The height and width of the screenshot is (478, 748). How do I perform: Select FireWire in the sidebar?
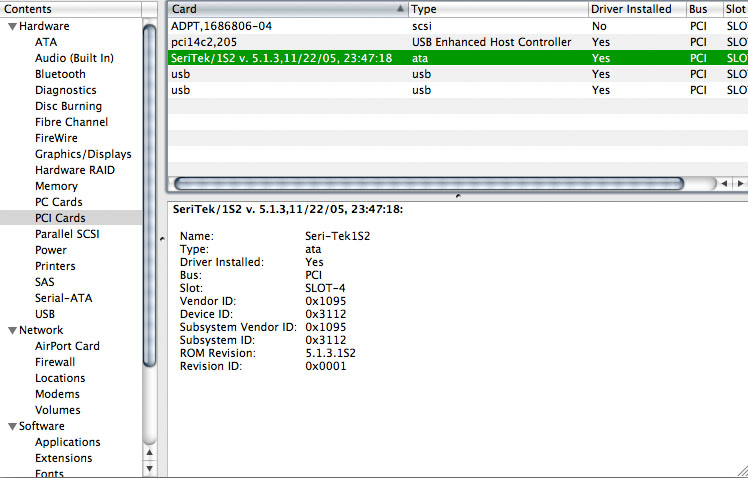click(56, 138)
